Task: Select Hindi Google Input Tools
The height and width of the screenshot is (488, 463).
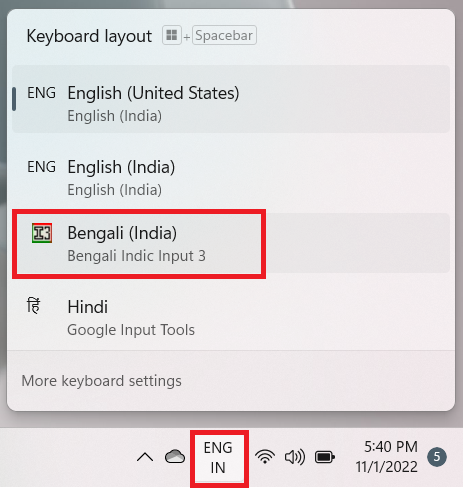Action: 231,317
